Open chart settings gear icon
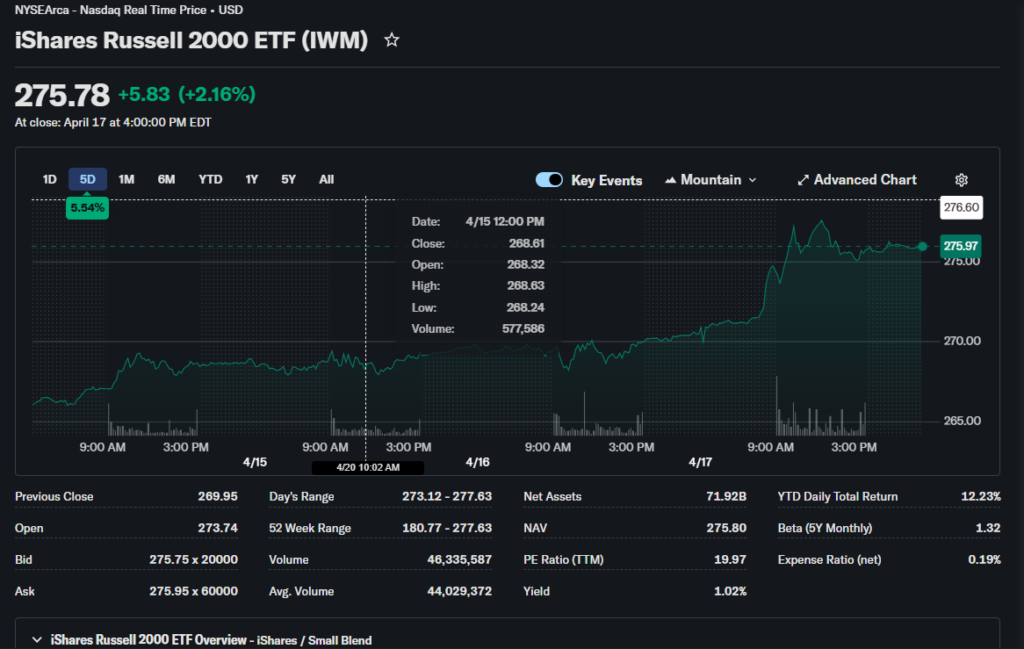This screenshot has height=649, width=1024. [961, 180]
